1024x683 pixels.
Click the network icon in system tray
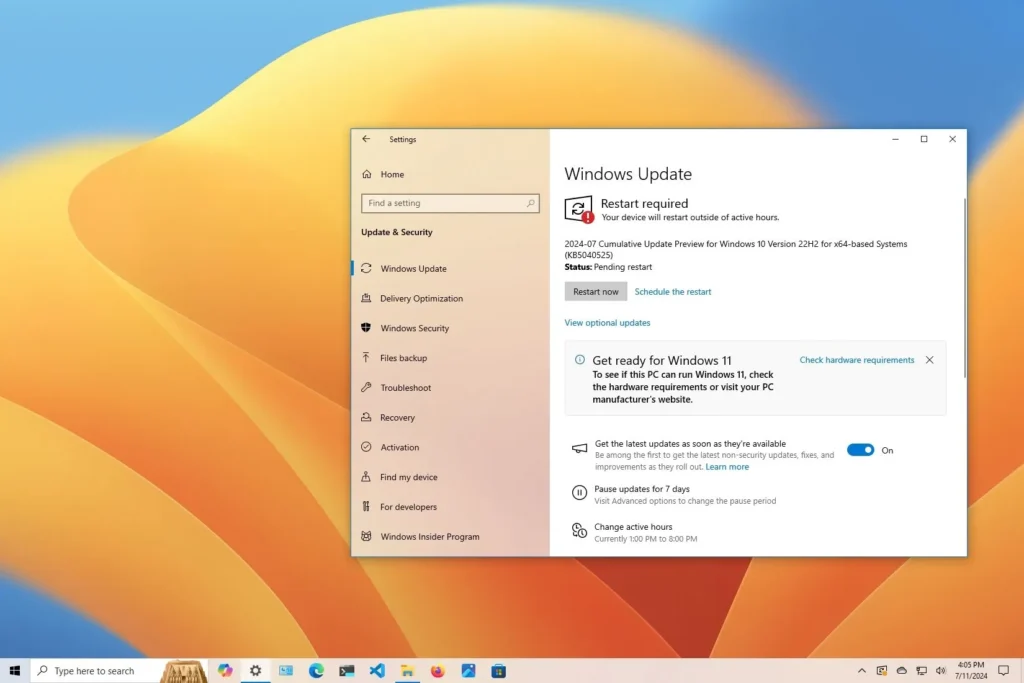pyautogui.click(x=921, y=671)
